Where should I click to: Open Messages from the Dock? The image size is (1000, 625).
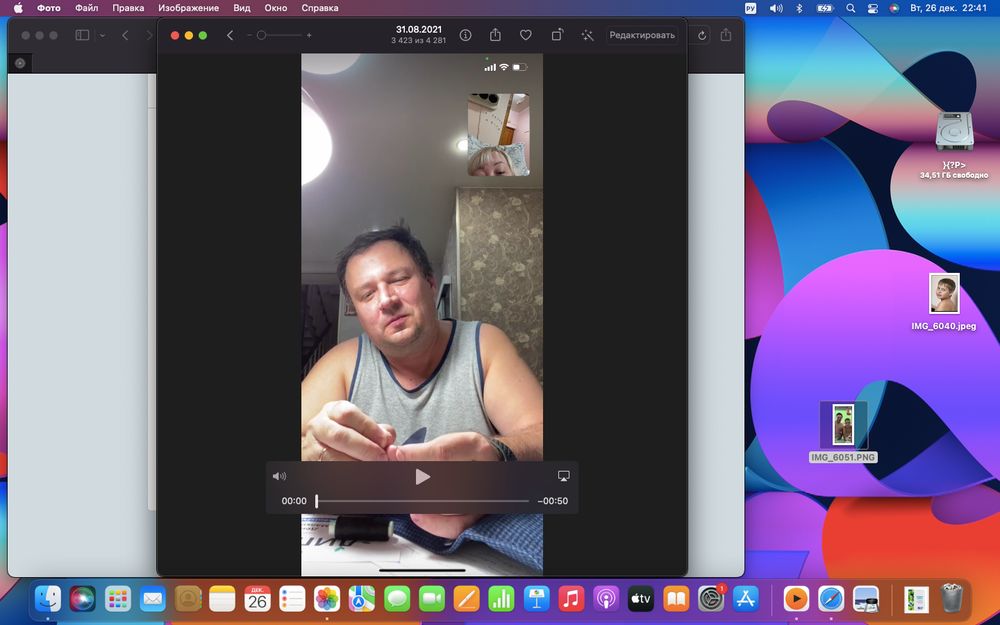click(x=397, y=599)
